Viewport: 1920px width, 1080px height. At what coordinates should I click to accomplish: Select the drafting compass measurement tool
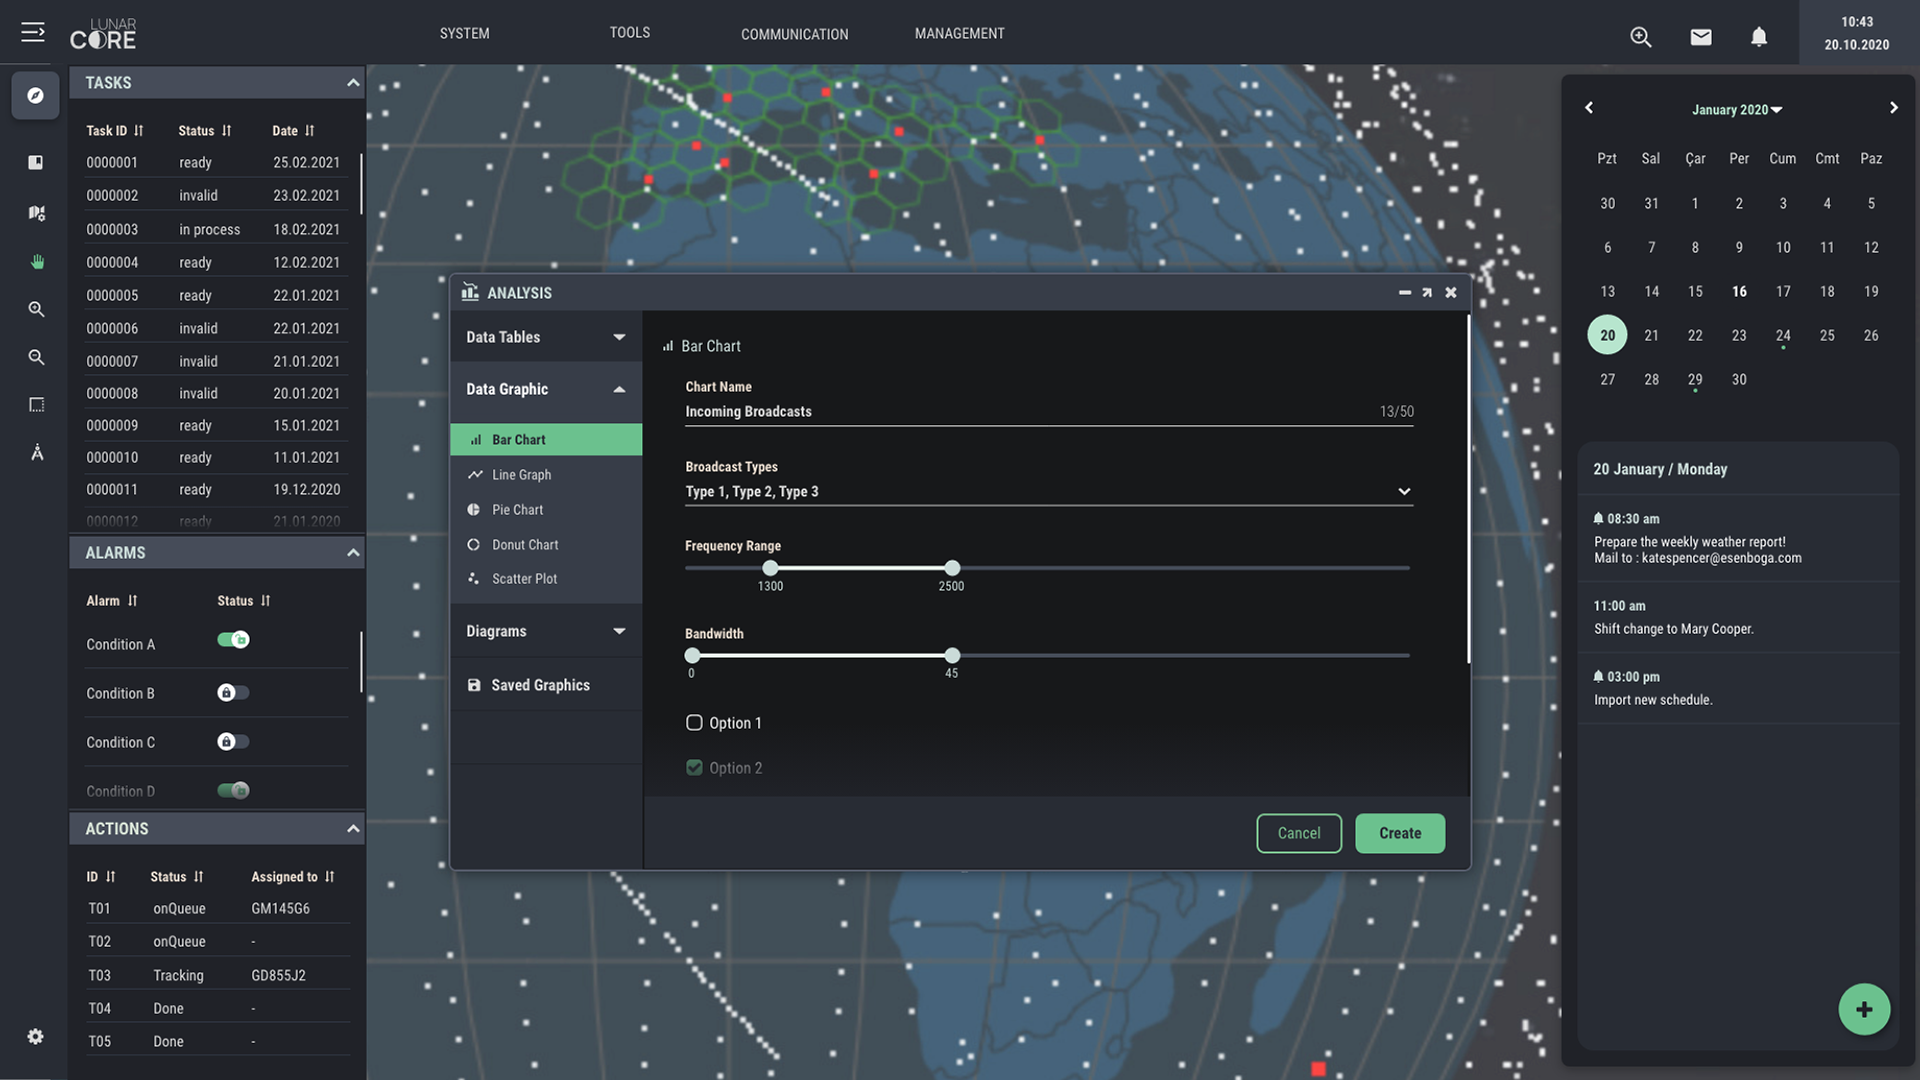(36, 453)
